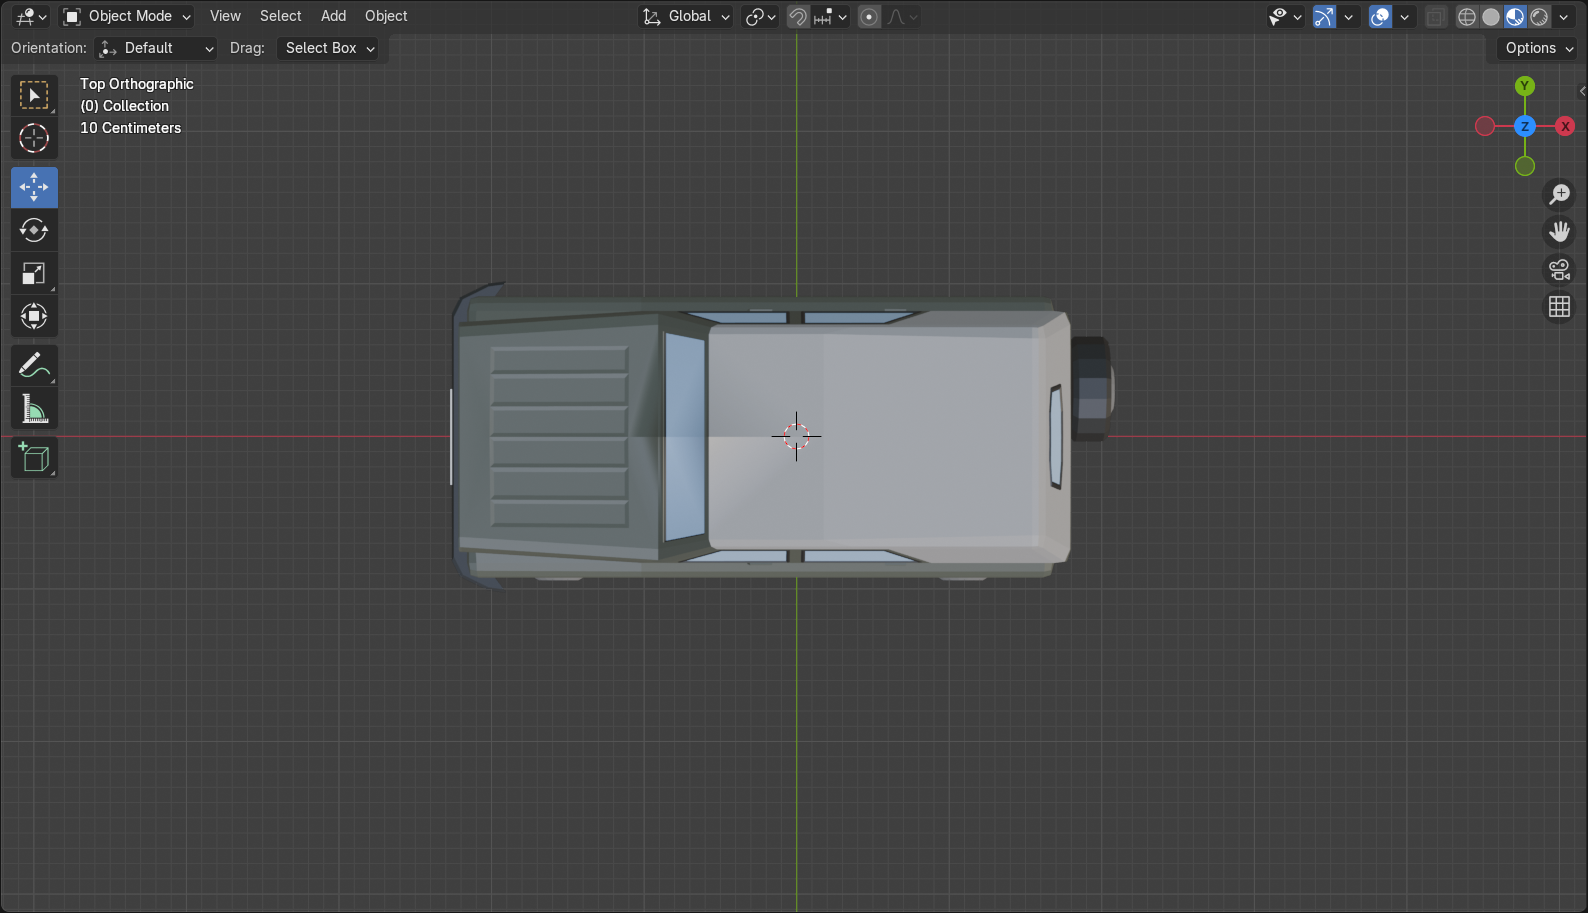Toggle viewport overlays
Image resolution: width=1588 pixels, height=913 pixels.
1380,17
